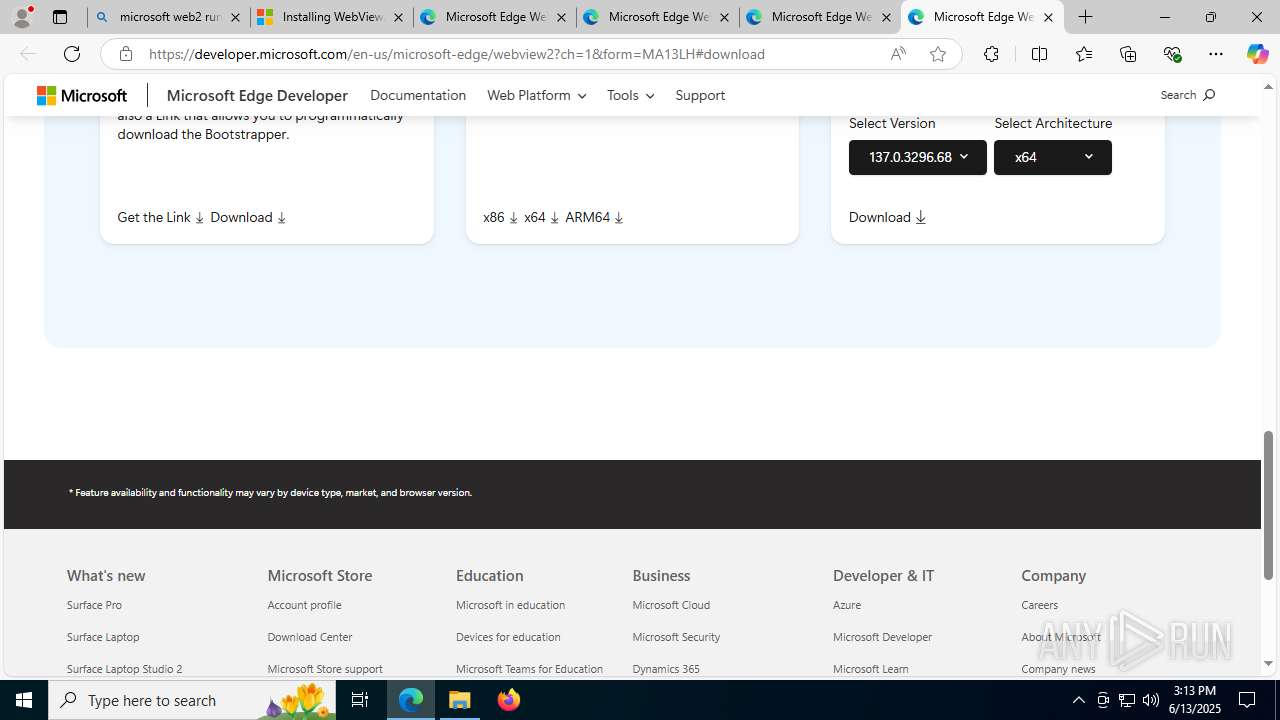Open the Action Center notifications icon

point(1248,700)
